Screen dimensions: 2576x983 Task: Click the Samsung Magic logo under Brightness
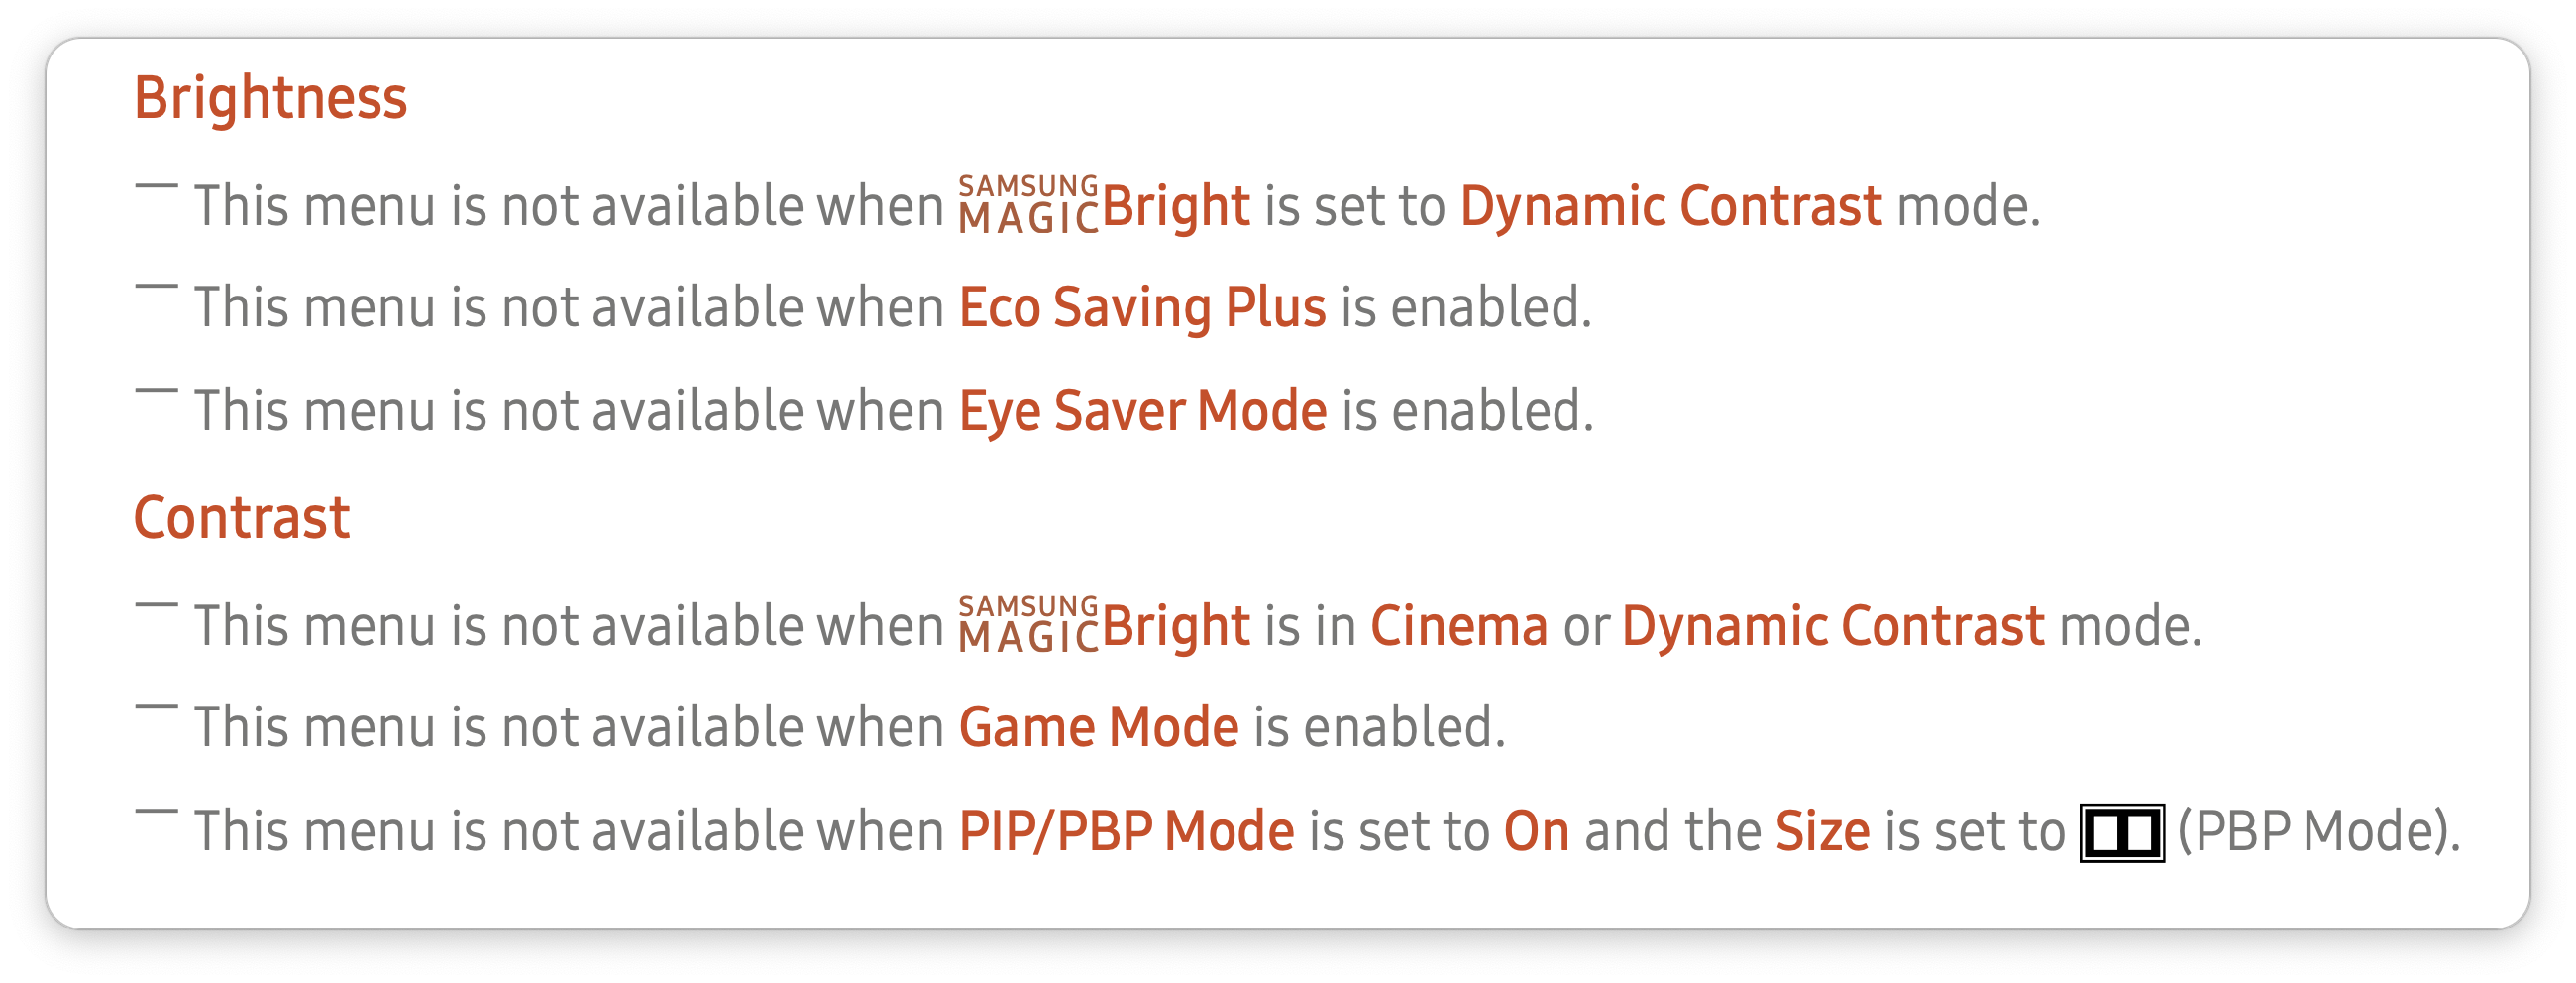1029,205
